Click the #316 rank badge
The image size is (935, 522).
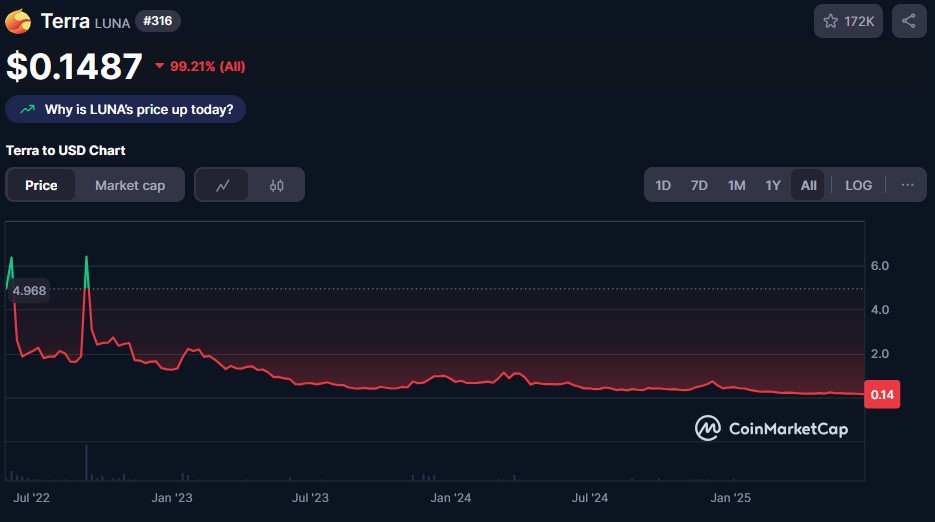coord(157,21)
